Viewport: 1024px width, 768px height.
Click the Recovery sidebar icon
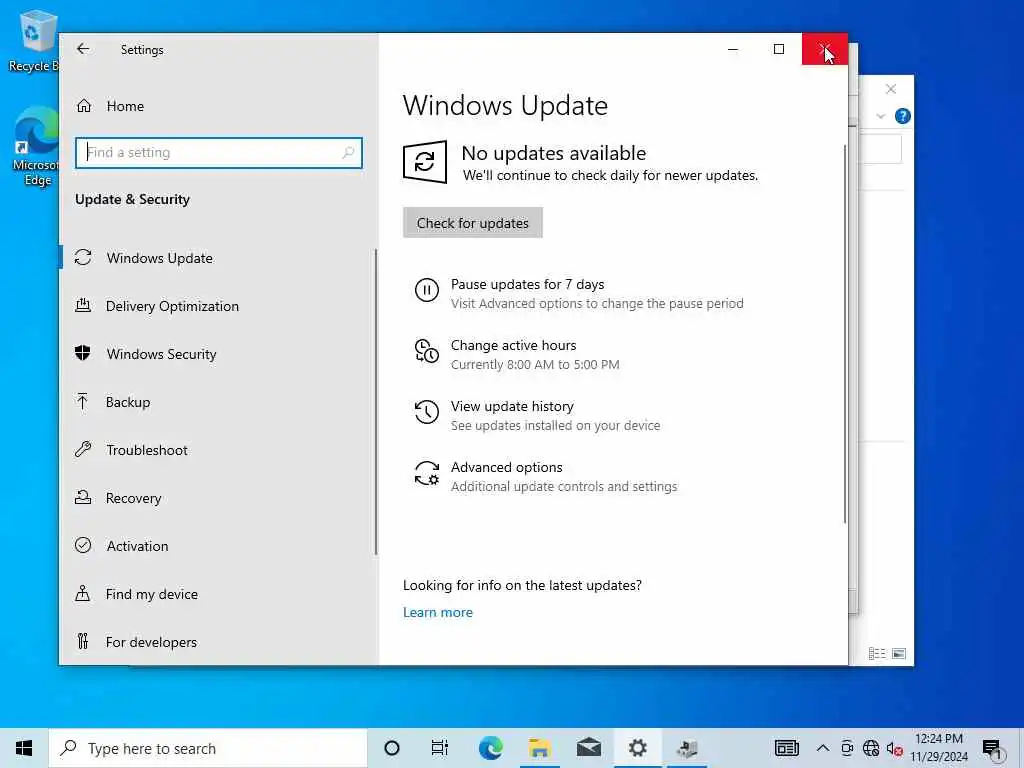pyautogui.click(x=83, y=498)
